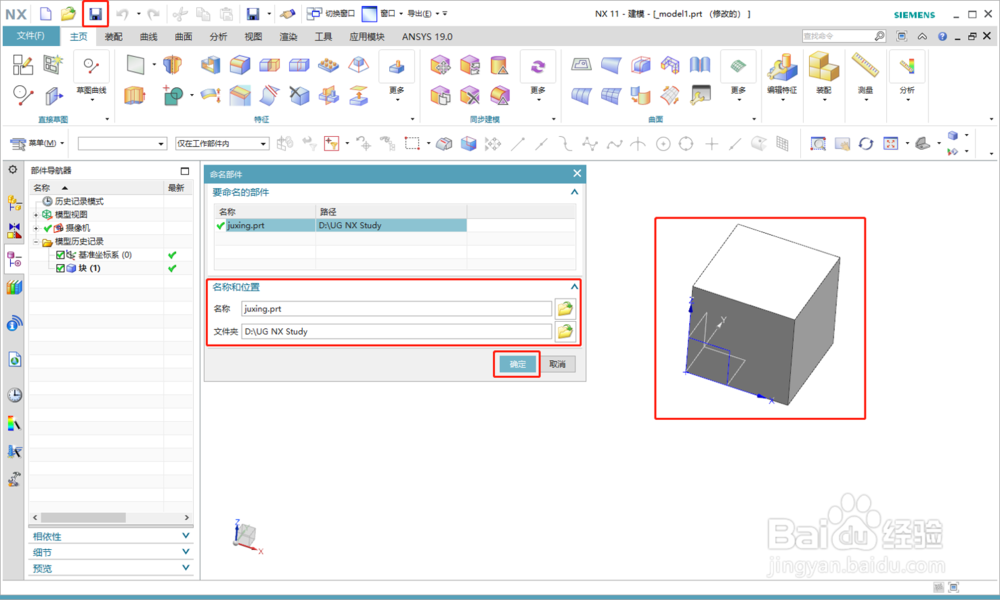Collapse the 名称和位置 section

coord(574,287)
